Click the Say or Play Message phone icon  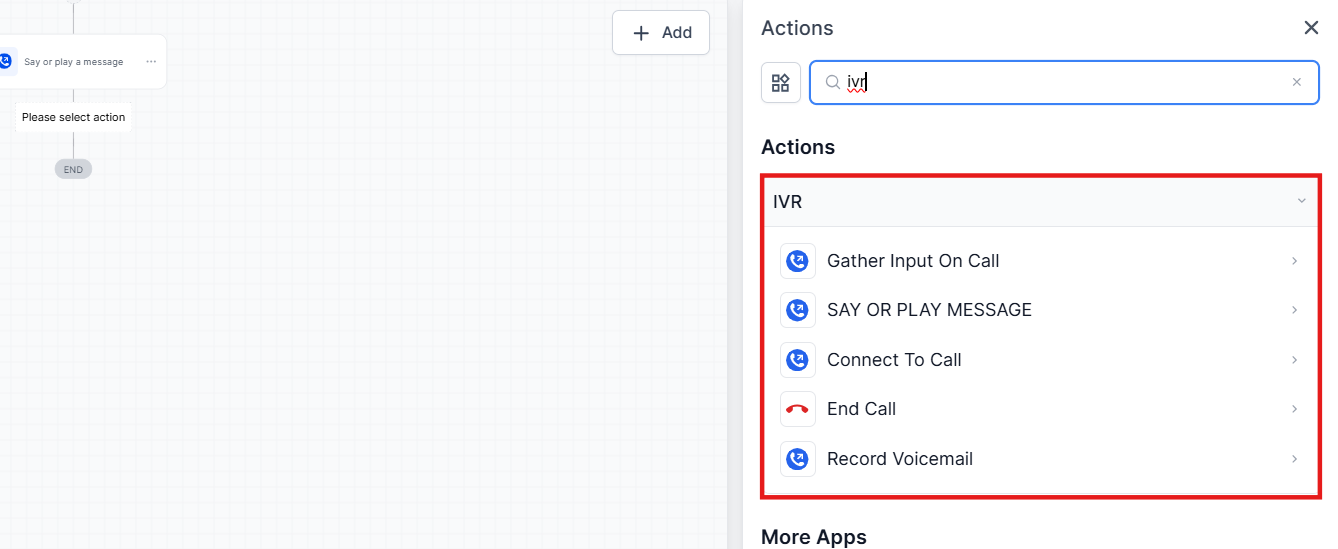click(797, 310)
